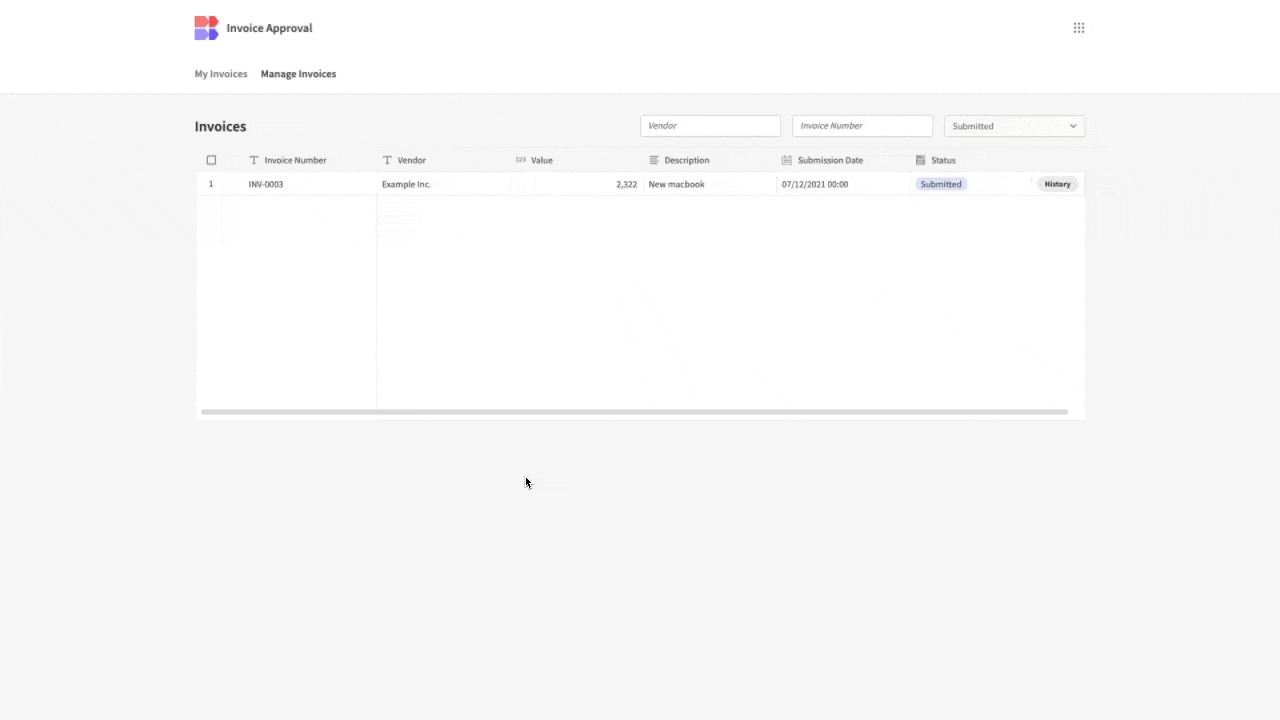This screenshot has height=720, width=1280.
Task: Click the status icon beside Status column
Action: click(920, 160)
